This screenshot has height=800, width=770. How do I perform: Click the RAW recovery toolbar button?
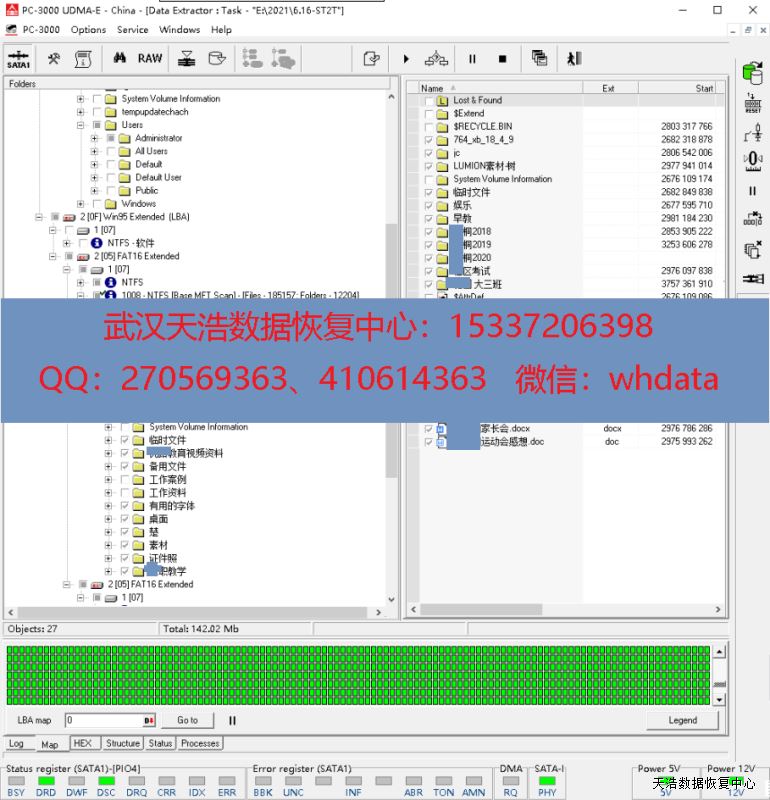[x=150, y=59]
